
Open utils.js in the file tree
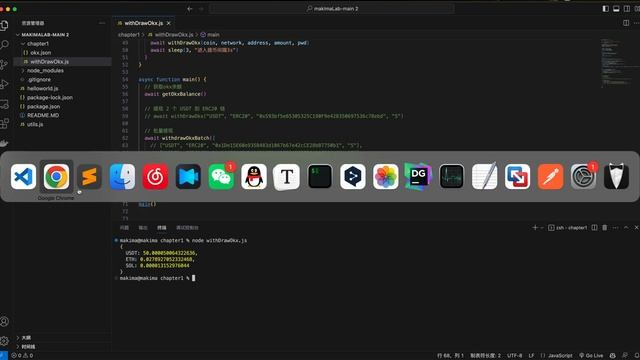point(62,124)
